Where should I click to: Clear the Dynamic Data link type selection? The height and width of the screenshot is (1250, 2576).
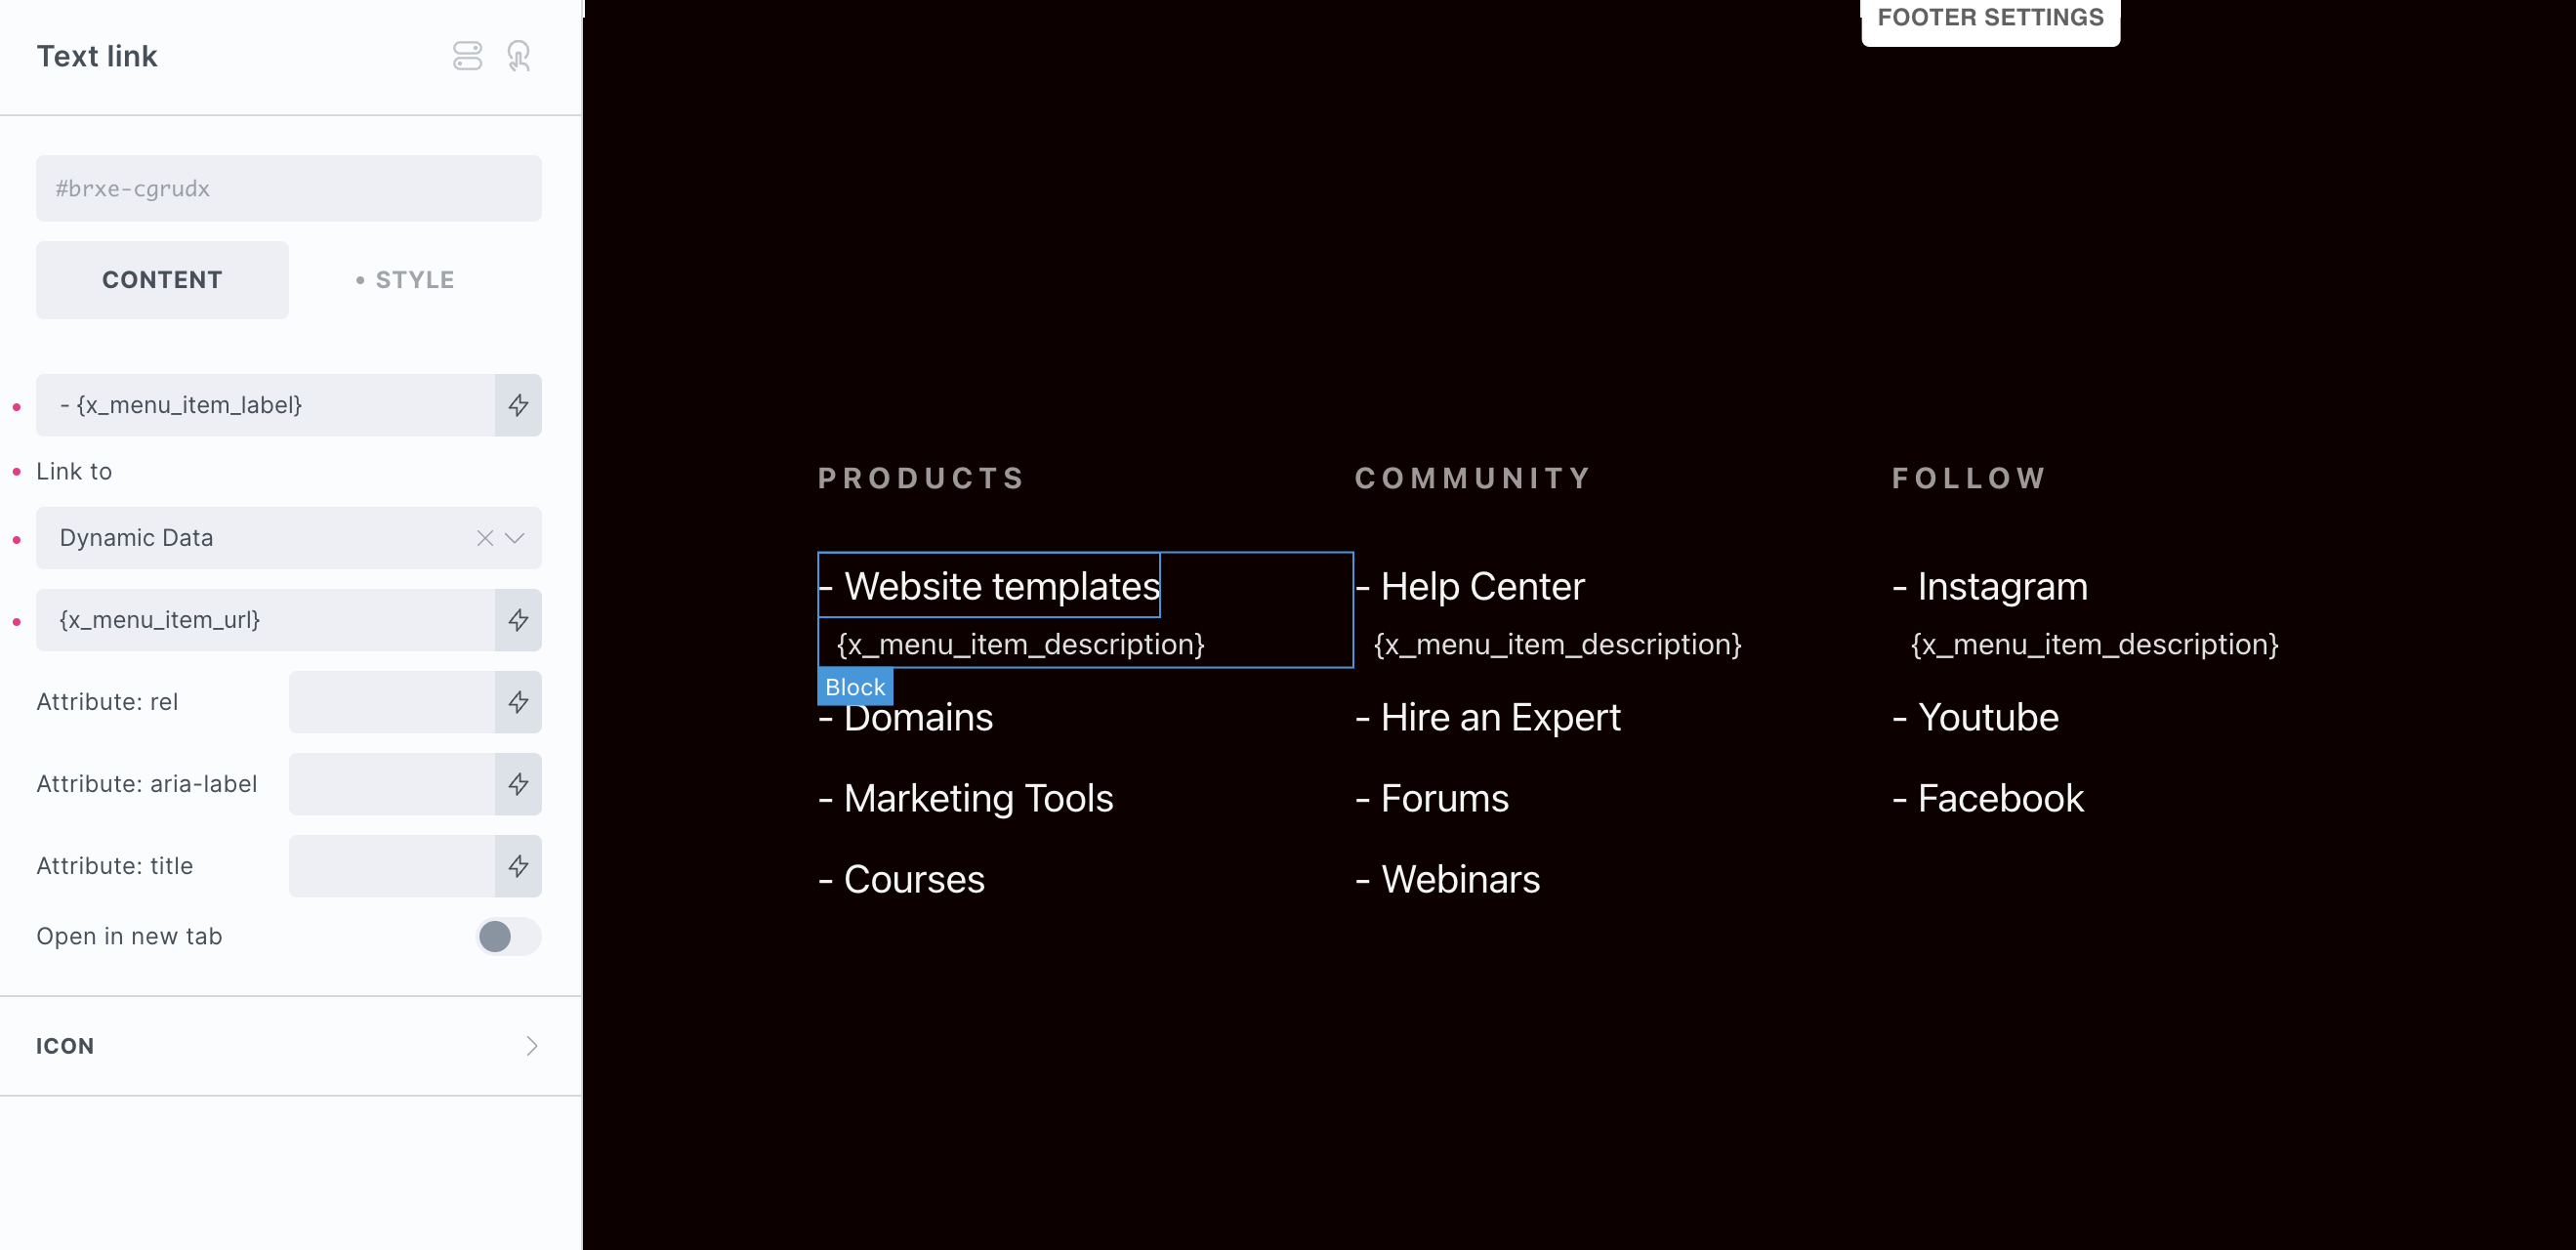click(485, 538)
